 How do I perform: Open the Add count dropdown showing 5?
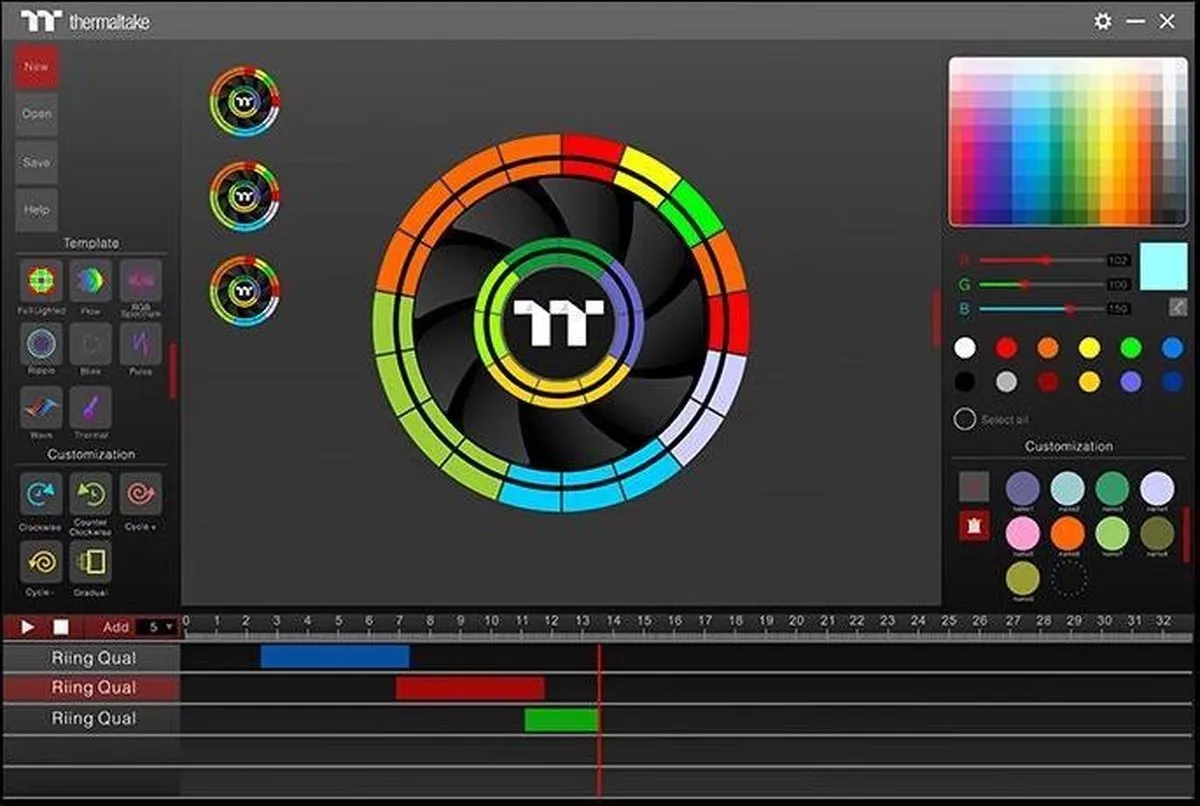(x=158, y=627)
